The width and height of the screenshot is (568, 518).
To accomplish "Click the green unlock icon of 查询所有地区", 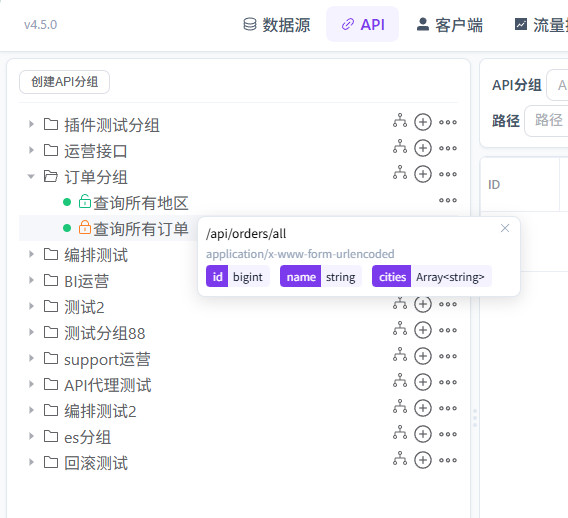I will coord(85,201).
